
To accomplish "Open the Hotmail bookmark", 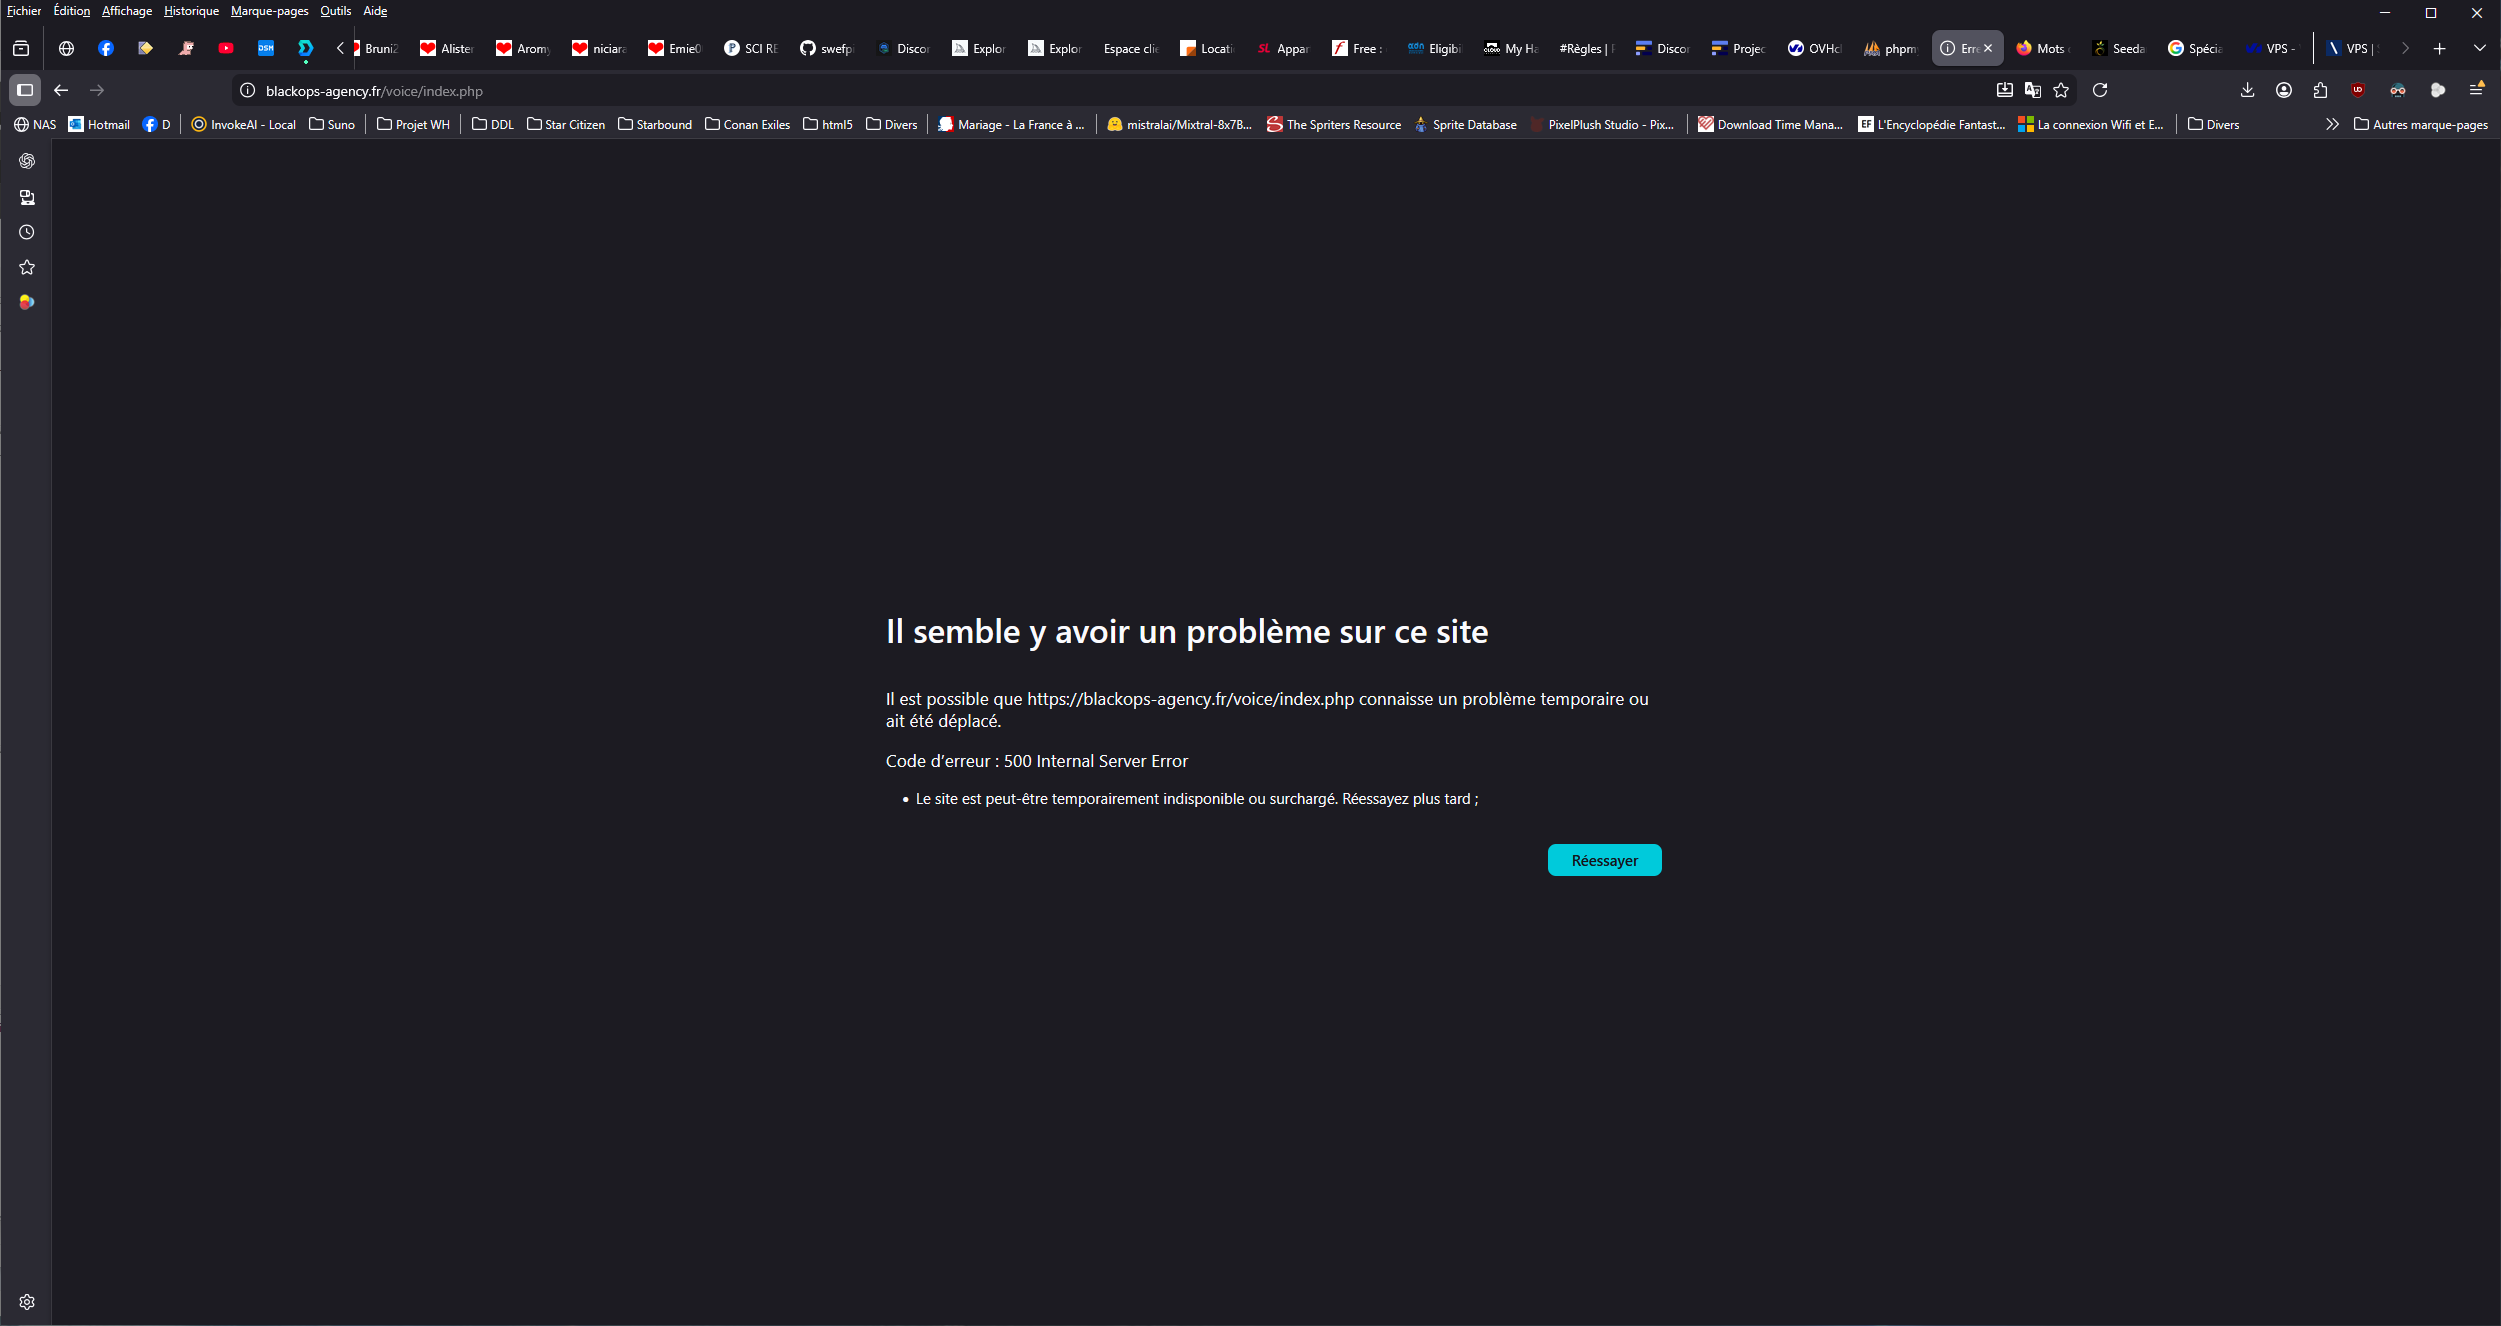I will 99,124.
